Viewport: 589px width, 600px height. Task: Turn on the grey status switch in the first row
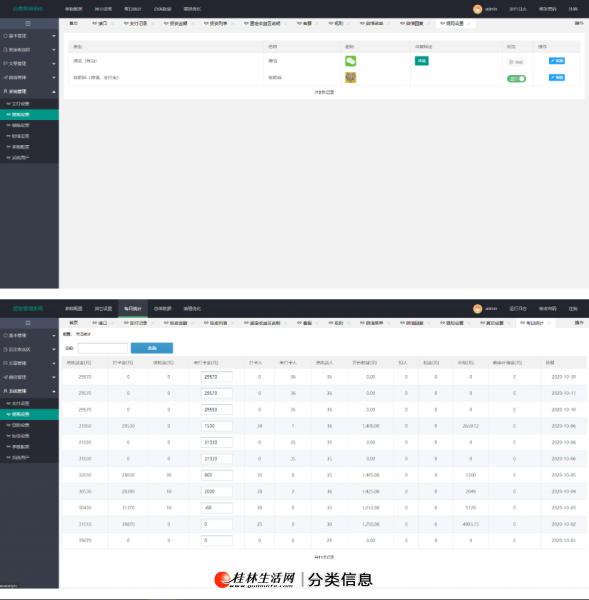point(516,62)
